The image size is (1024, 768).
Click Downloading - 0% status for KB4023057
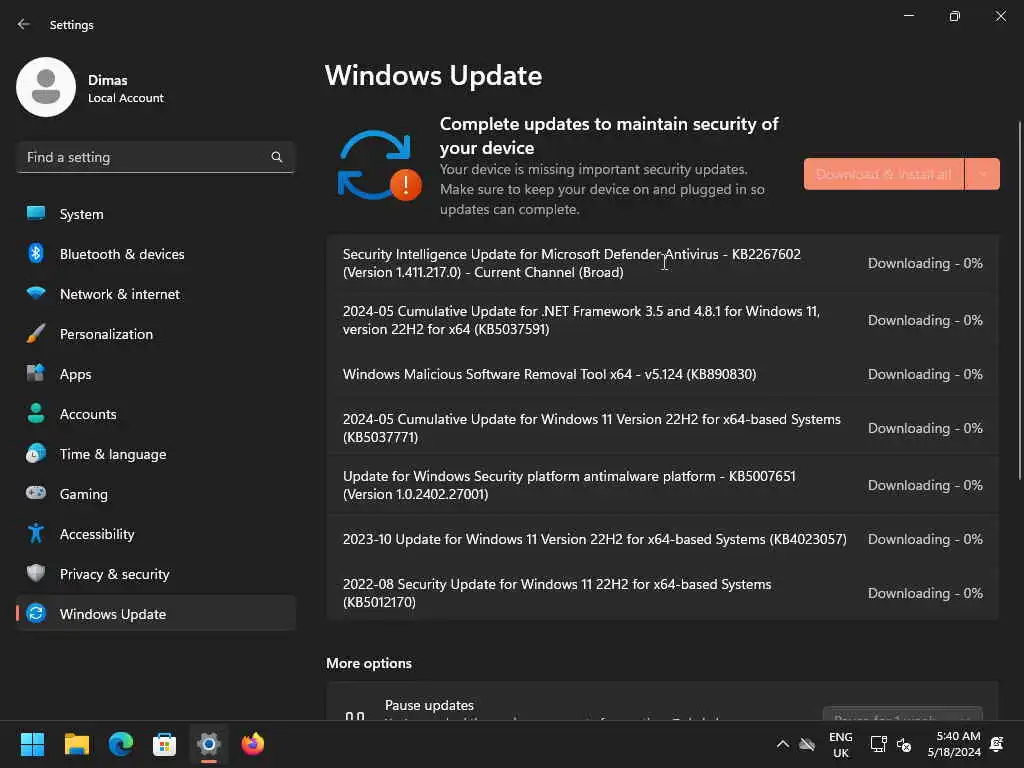(925, 539)
